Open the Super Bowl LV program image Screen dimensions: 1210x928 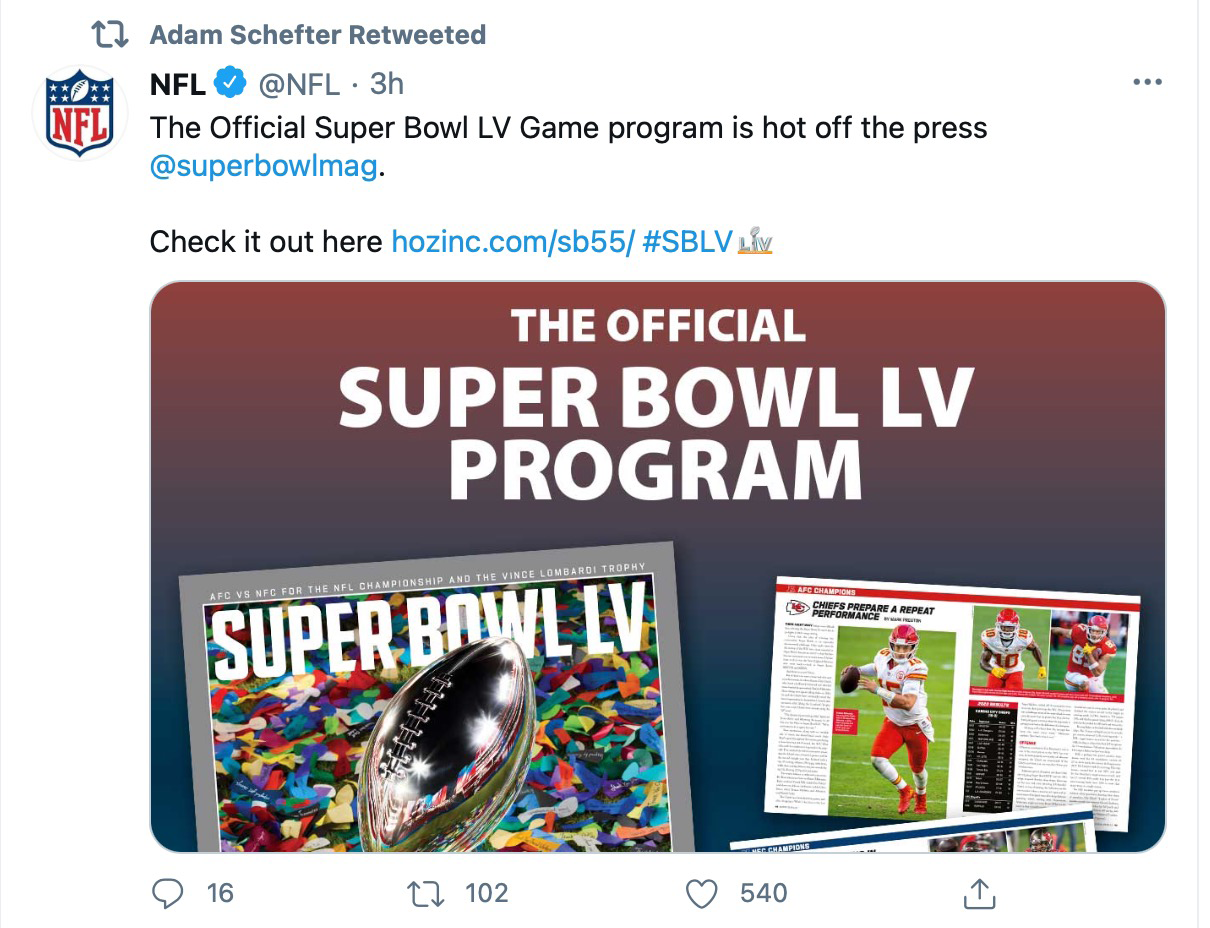[x=657, y=567]
